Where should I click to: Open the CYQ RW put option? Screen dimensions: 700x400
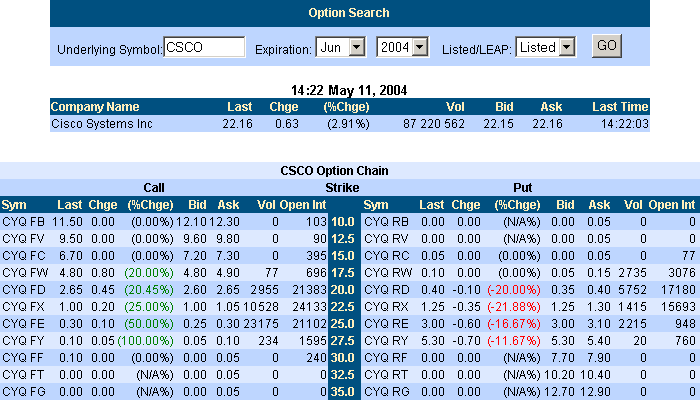coord(387,272)
